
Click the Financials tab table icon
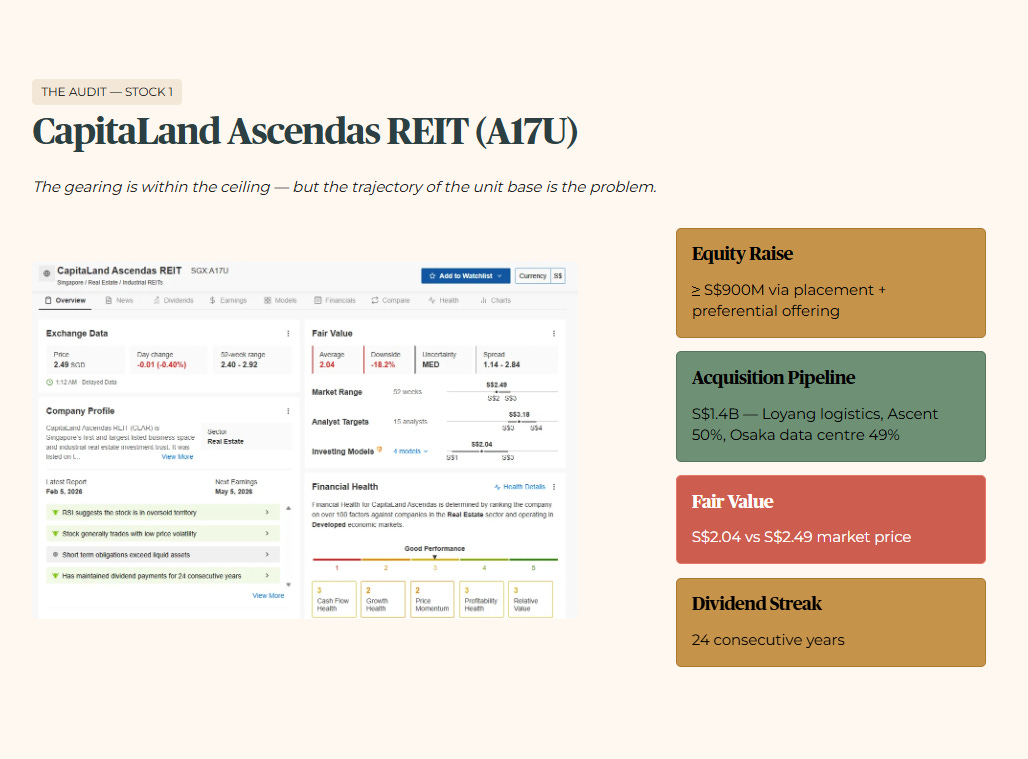[318, 300]
